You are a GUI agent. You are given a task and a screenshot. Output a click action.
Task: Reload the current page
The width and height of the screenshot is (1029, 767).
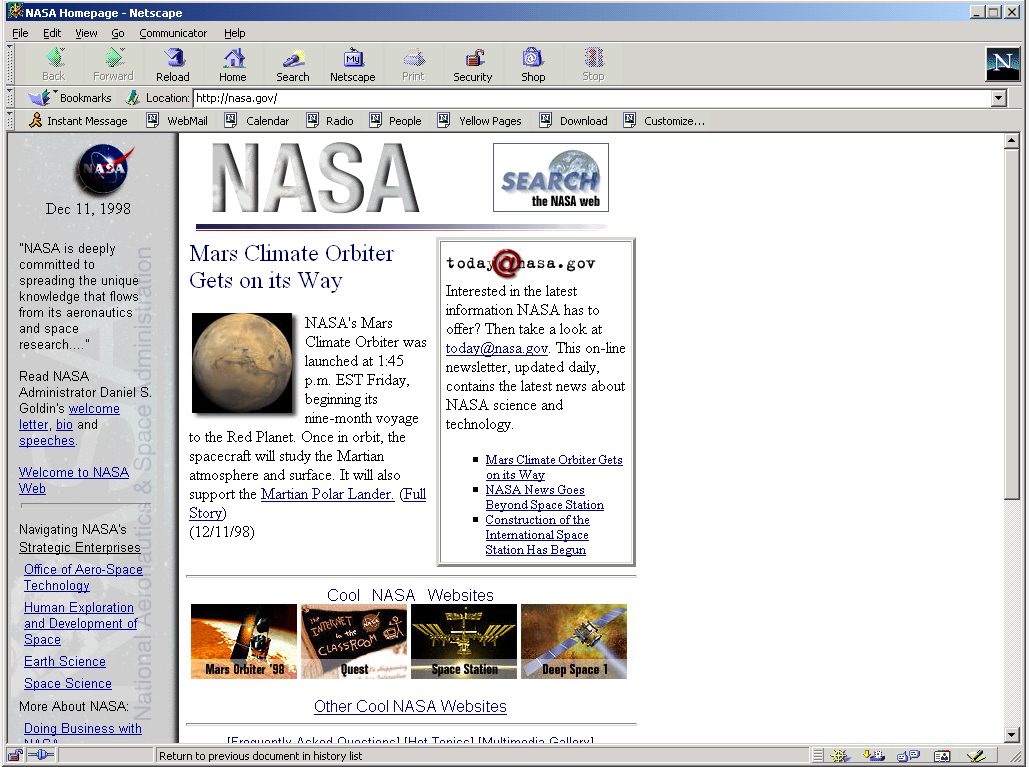(173, 64)
